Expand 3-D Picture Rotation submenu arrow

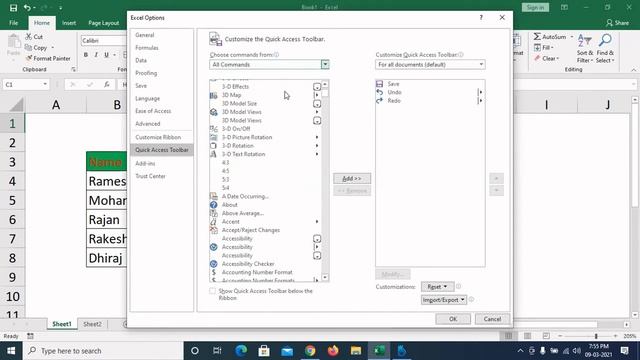click(x=317, y=138)
